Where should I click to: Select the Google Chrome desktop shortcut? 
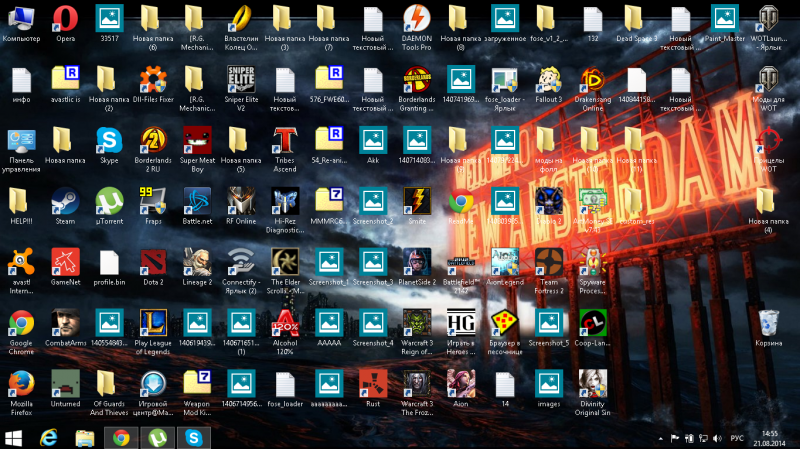point(21,323)
